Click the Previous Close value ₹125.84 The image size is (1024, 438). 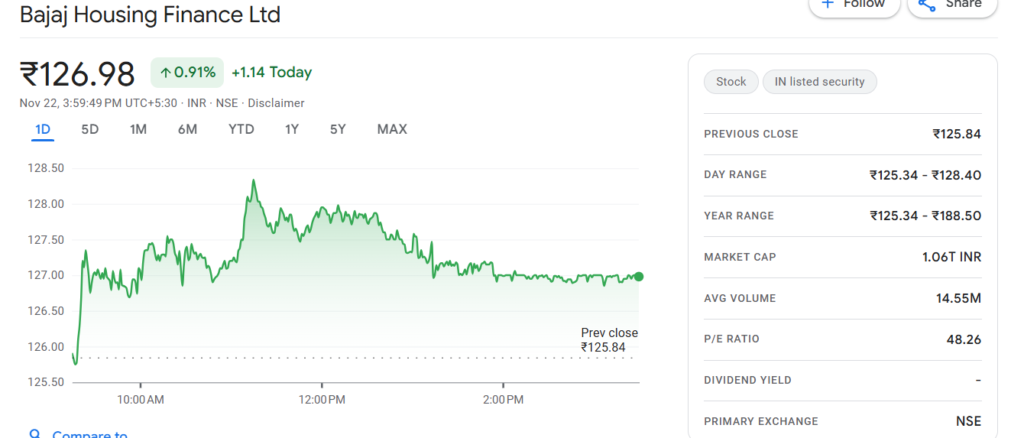(957, 134)
